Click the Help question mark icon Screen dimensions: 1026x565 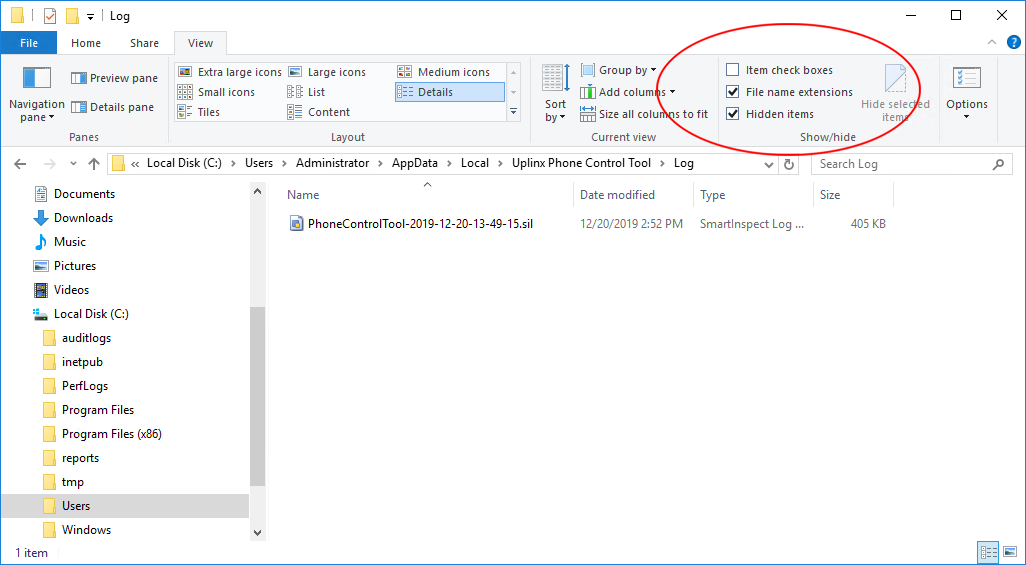tap(1013, 43)
